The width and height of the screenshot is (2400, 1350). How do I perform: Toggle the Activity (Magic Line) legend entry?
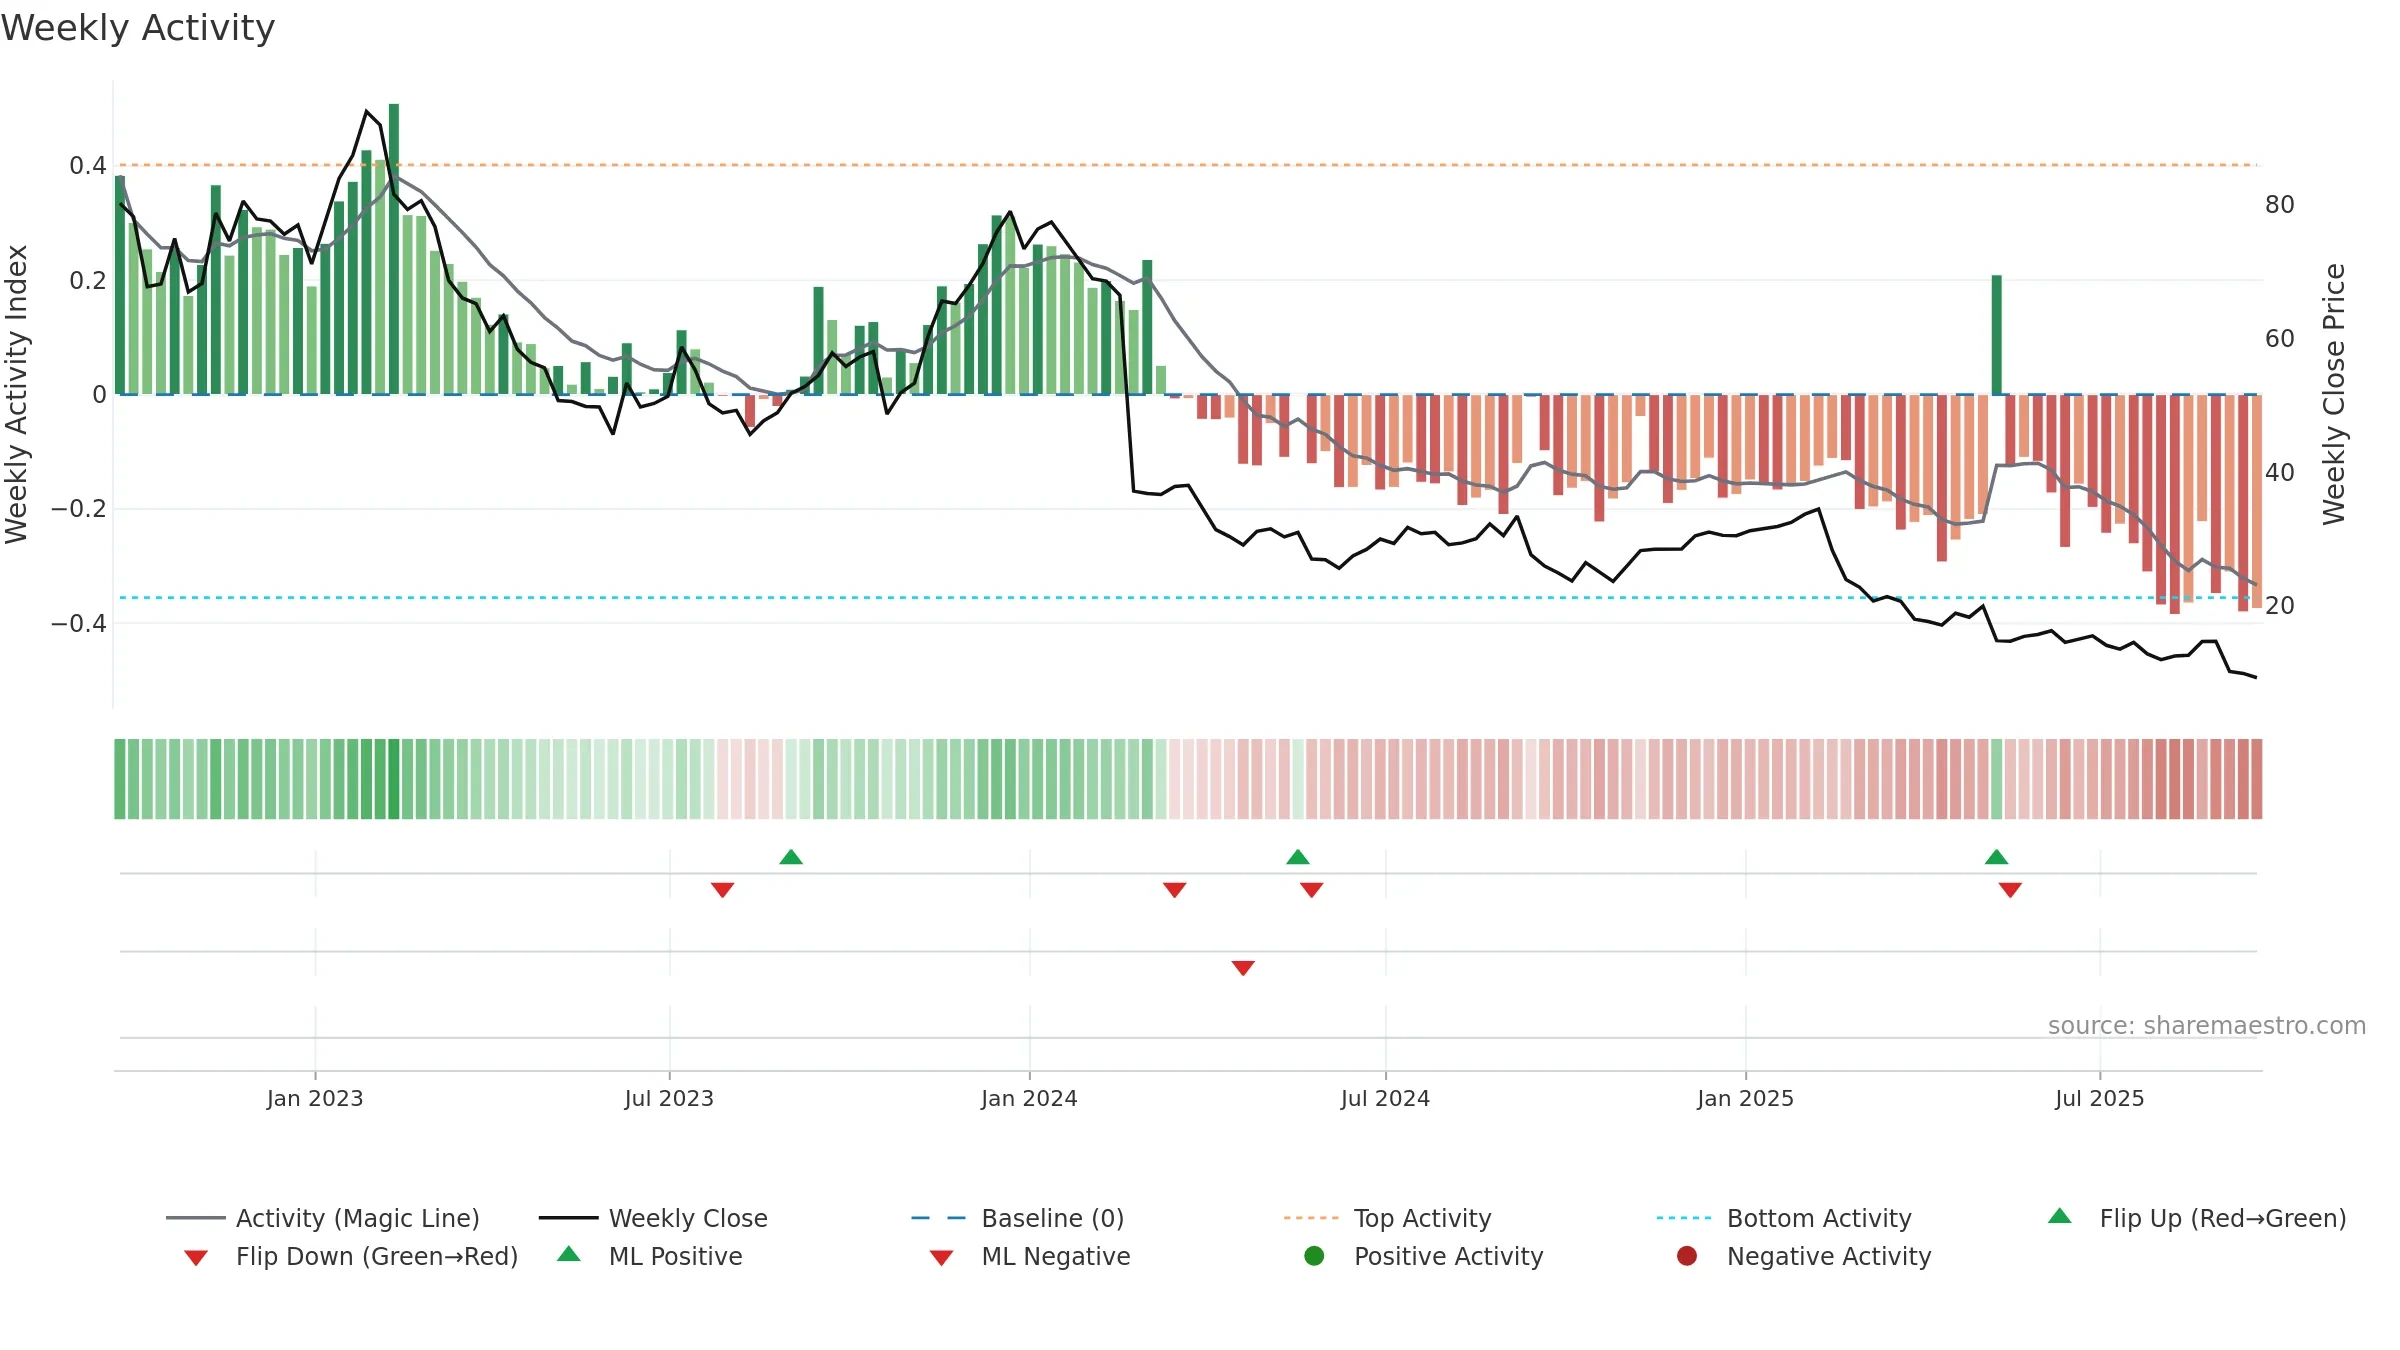(323, 1218)
